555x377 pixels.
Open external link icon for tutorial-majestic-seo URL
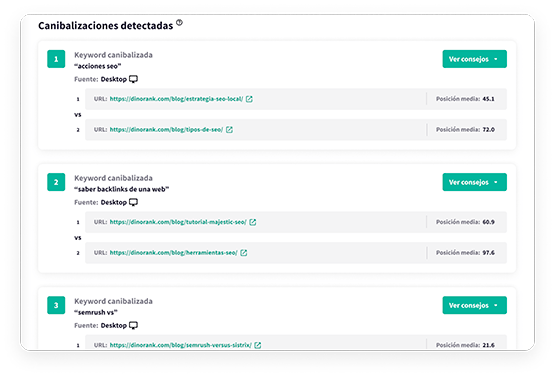click(x=253, y=222)
